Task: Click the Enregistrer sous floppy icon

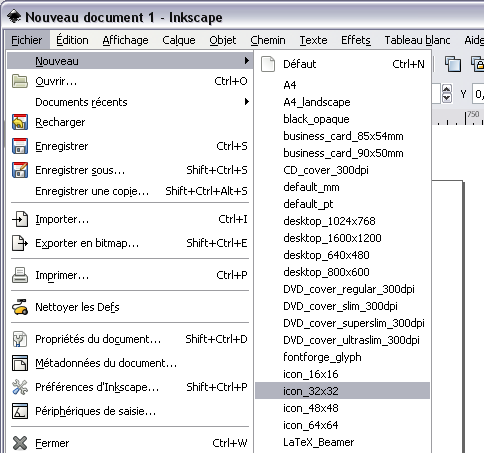Action: click(20, 170)
